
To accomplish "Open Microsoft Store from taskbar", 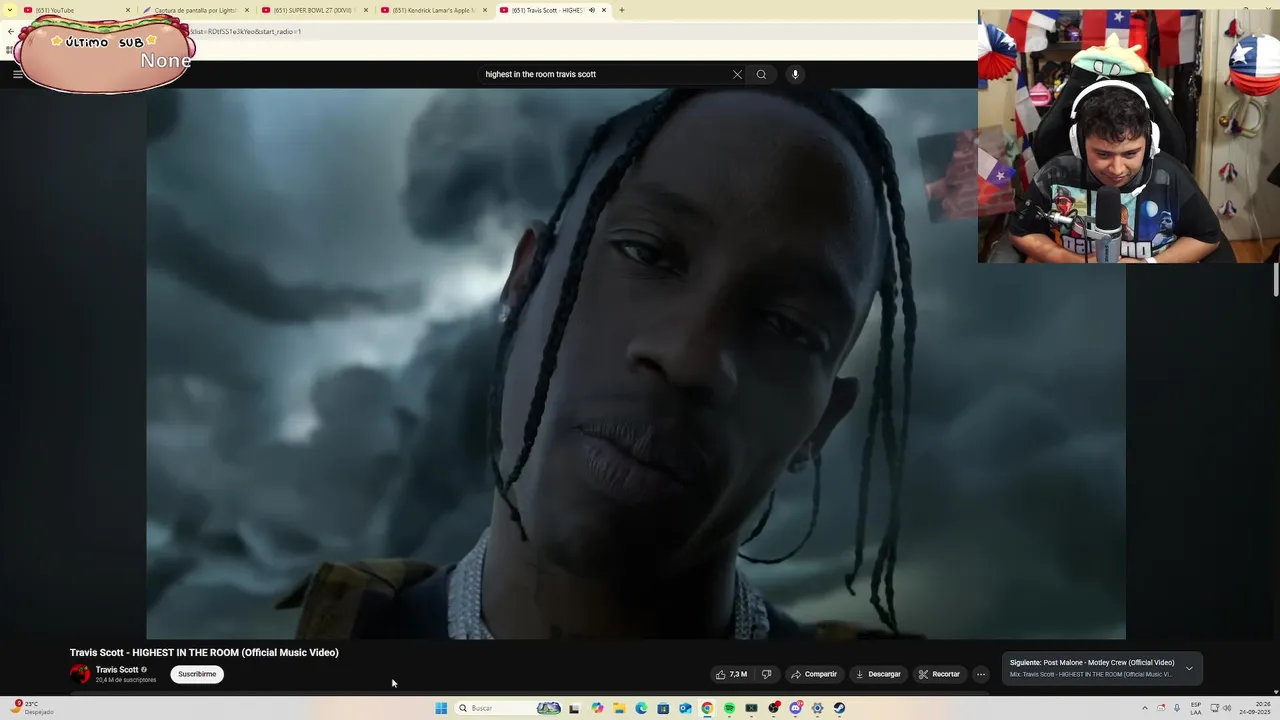I will [663, 708].
